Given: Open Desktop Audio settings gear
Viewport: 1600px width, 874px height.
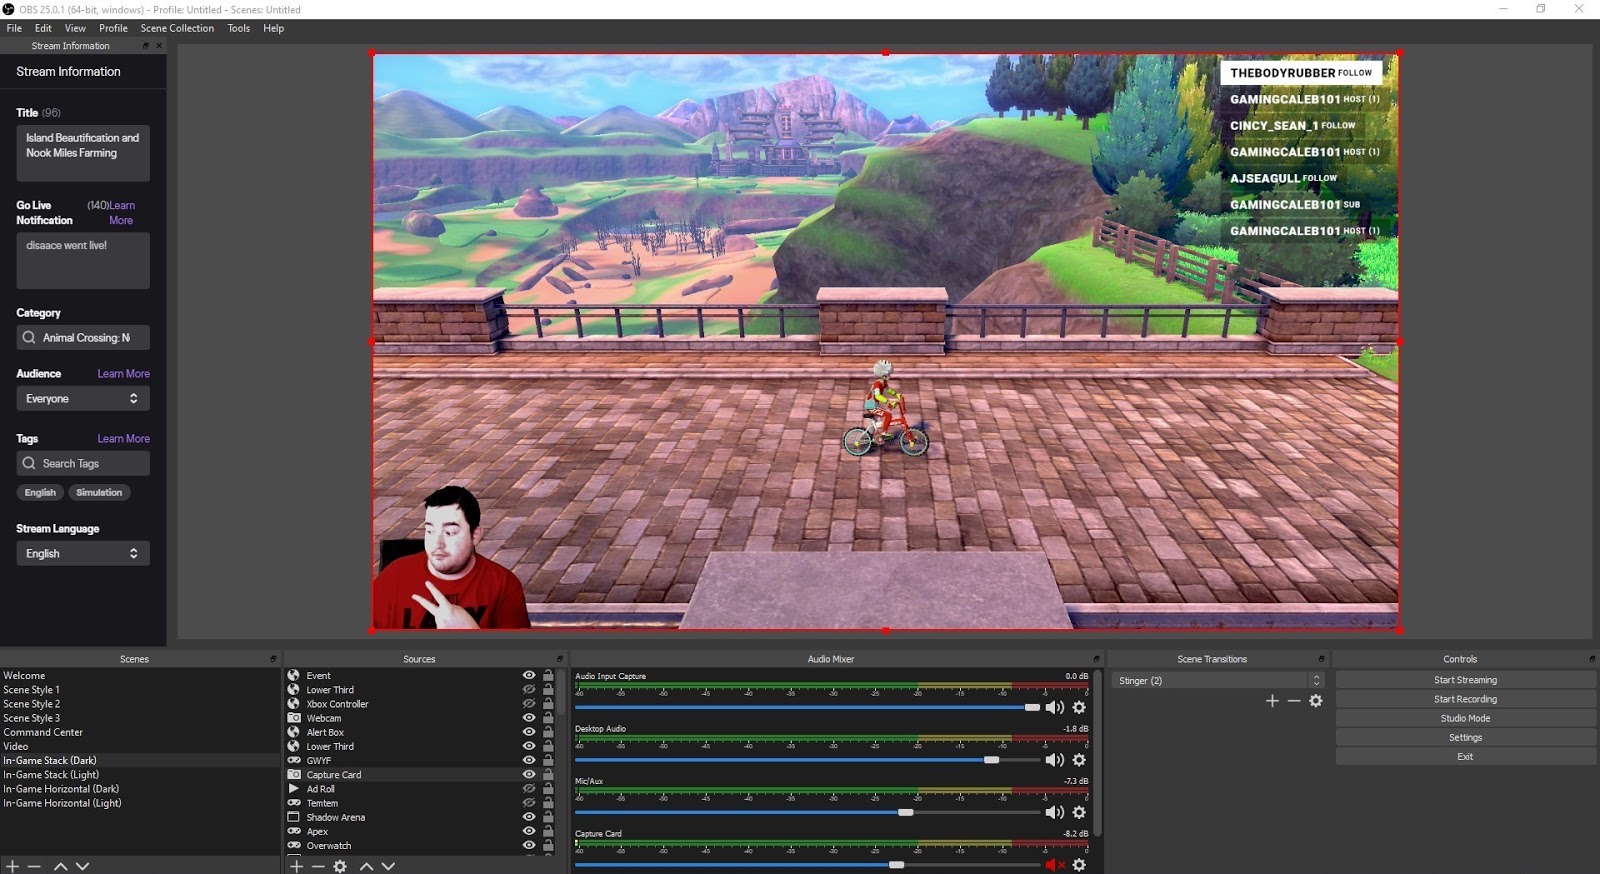Looking at the screenshot, I should pos(1079,760).
